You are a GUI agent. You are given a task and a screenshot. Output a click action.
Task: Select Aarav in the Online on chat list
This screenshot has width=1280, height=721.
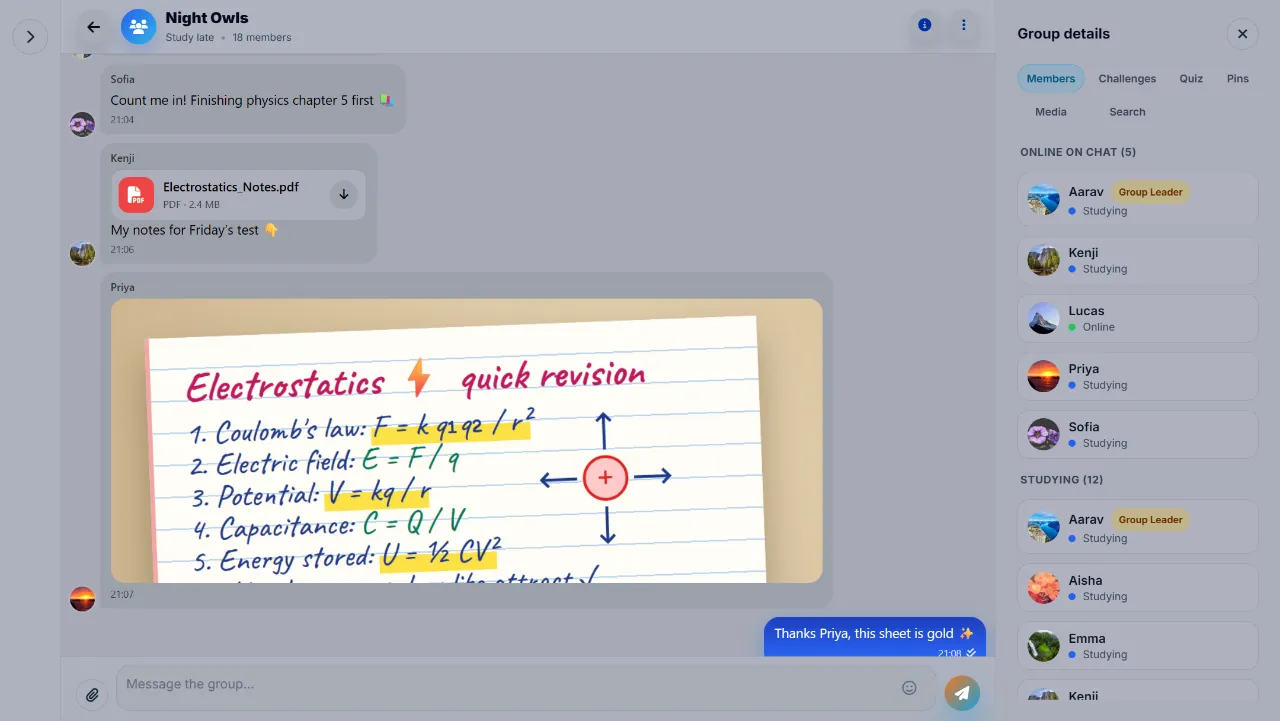[1138, 200]
